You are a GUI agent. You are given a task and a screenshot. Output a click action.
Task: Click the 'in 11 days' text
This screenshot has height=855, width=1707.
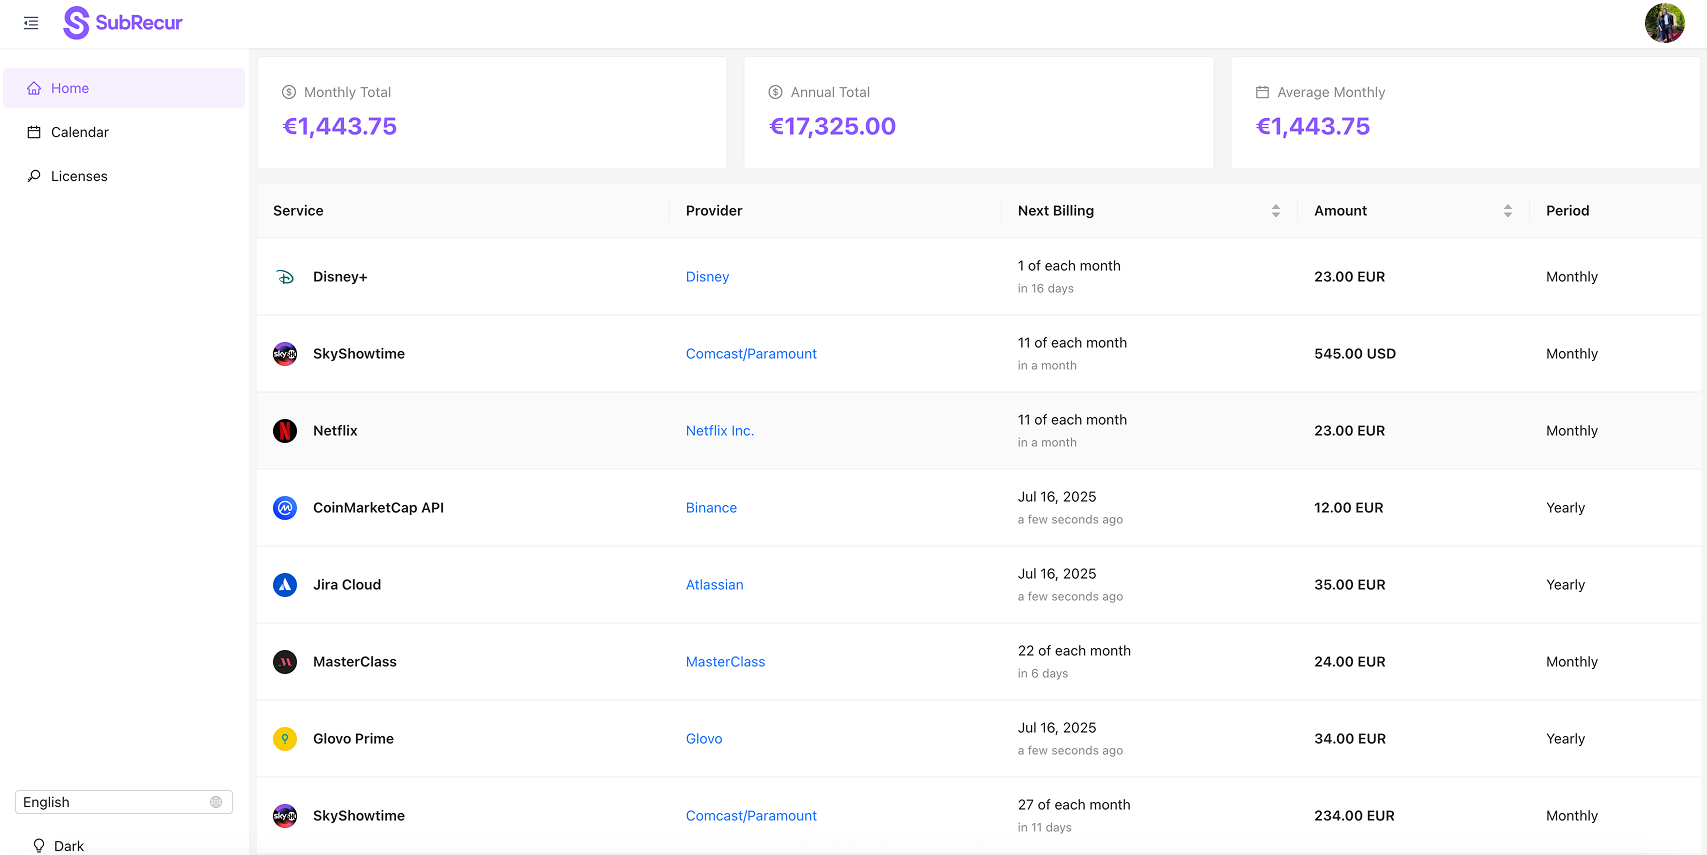(x=1045, y=828)
